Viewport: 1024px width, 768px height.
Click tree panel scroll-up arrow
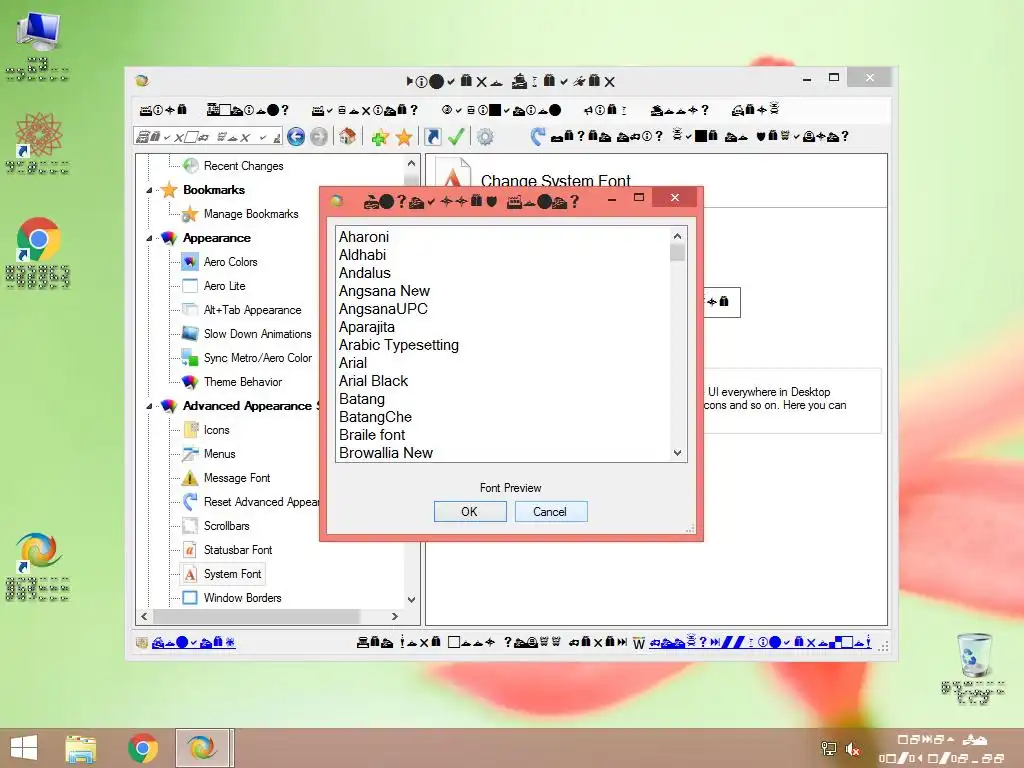(411, 164)
